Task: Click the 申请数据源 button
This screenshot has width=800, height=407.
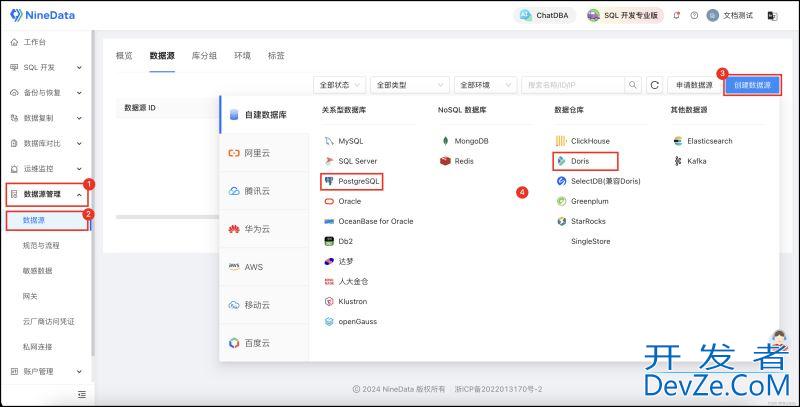Action: [x=694, y=85]
